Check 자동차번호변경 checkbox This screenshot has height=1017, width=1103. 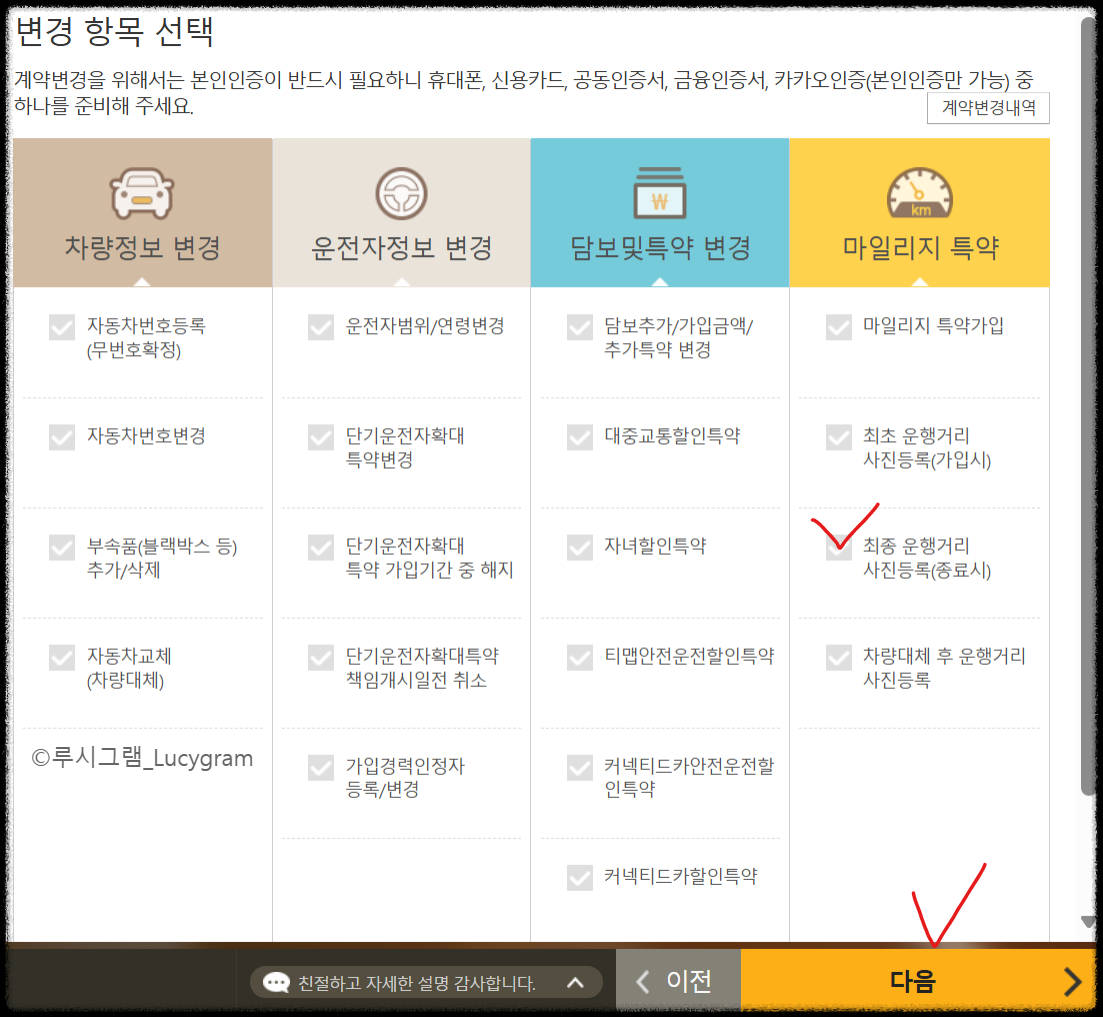click(x=62, y=437)
